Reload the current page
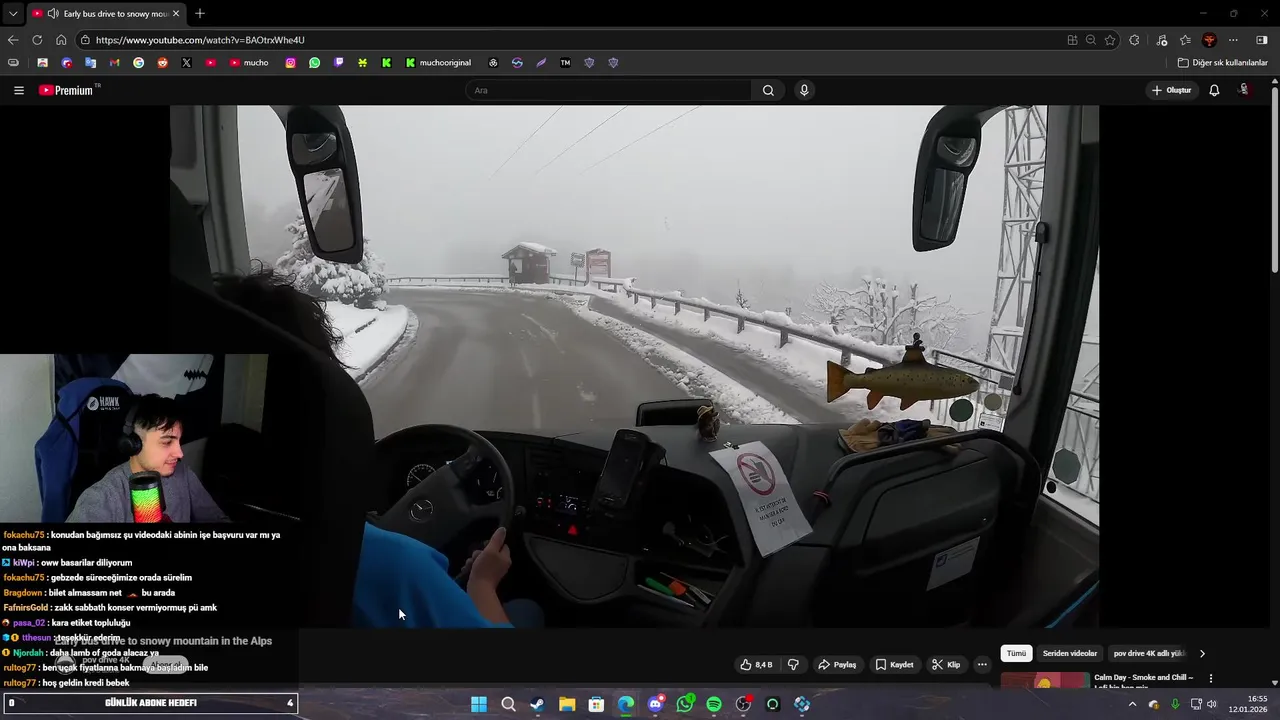 click(x=37, y=40)
